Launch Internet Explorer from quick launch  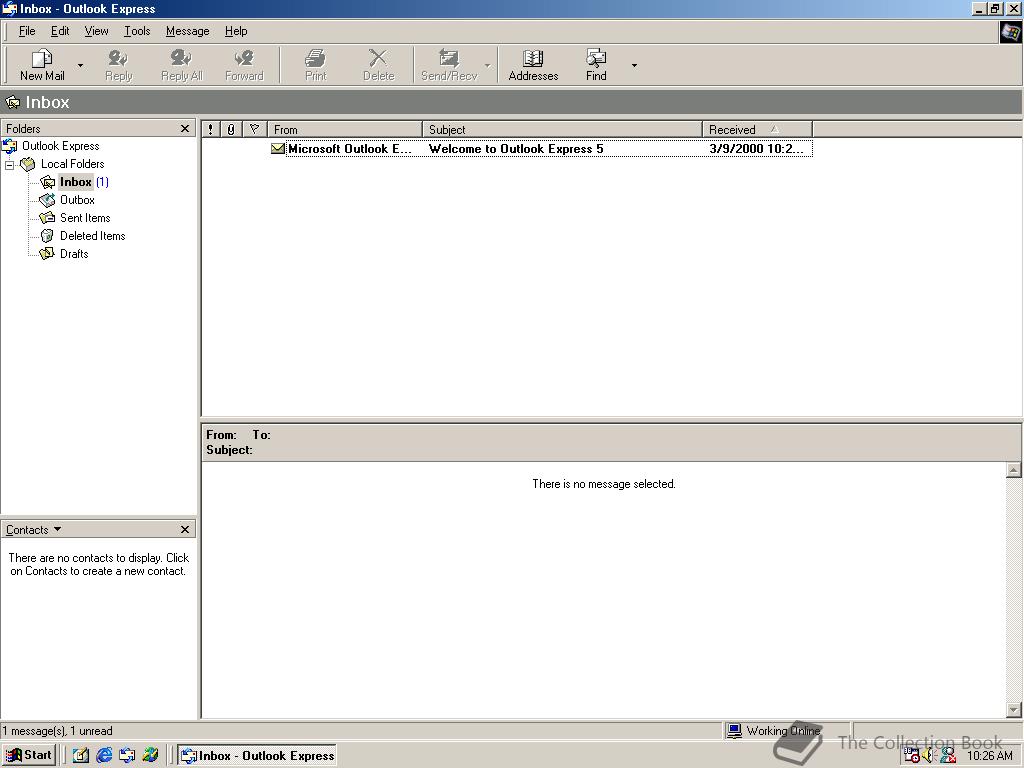coord(104,755)
